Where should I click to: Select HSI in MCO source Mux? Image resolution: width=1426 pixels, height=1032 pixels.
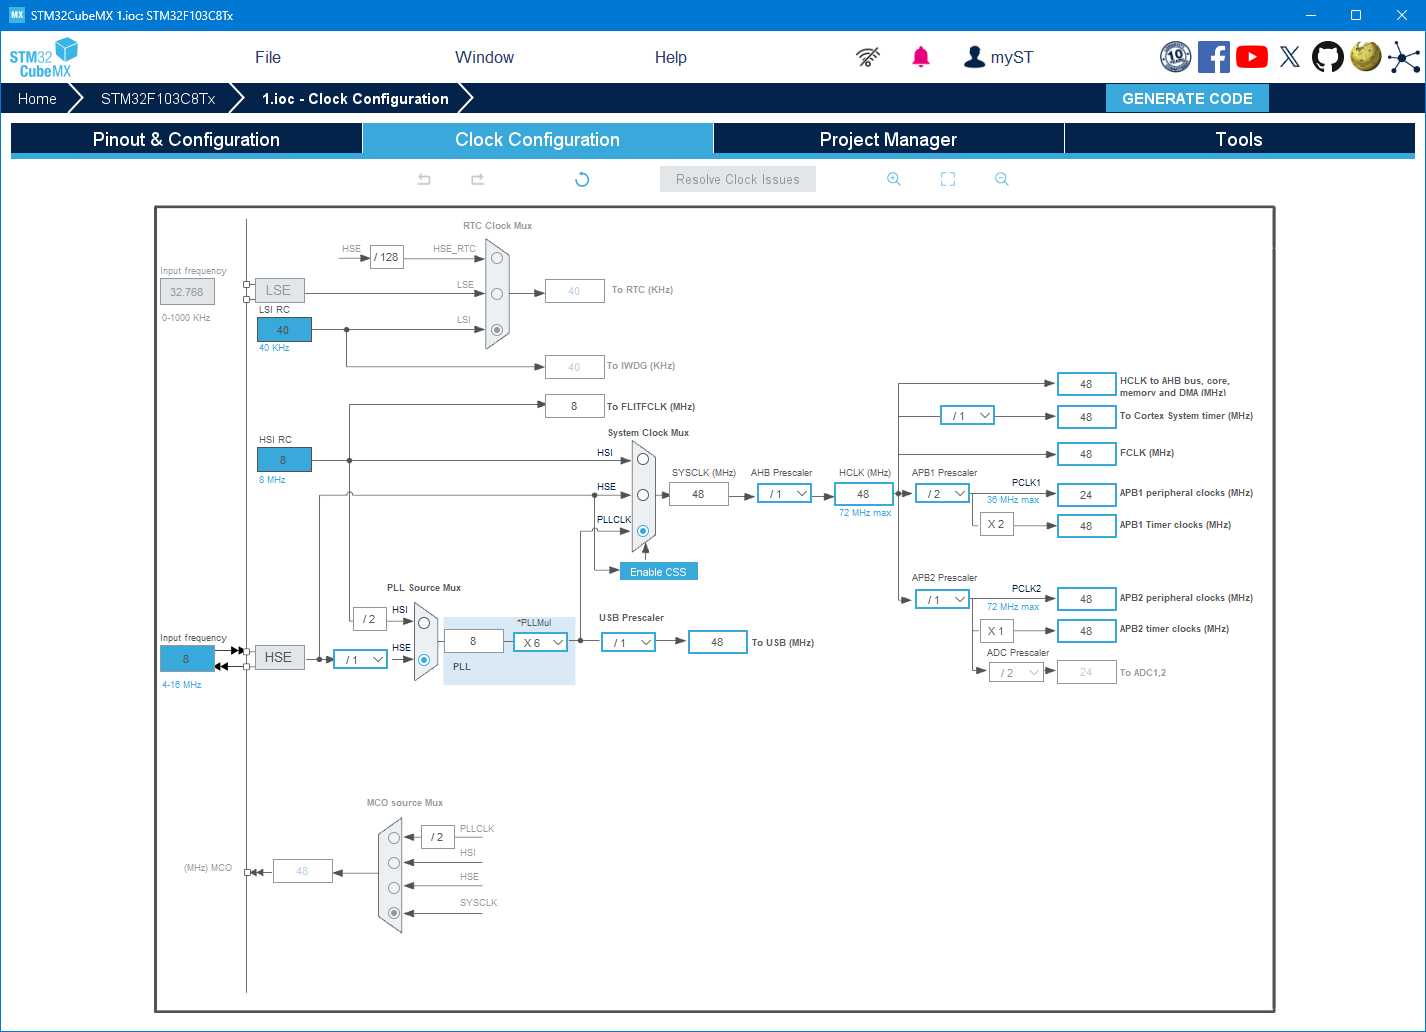(x=394, y=863)
